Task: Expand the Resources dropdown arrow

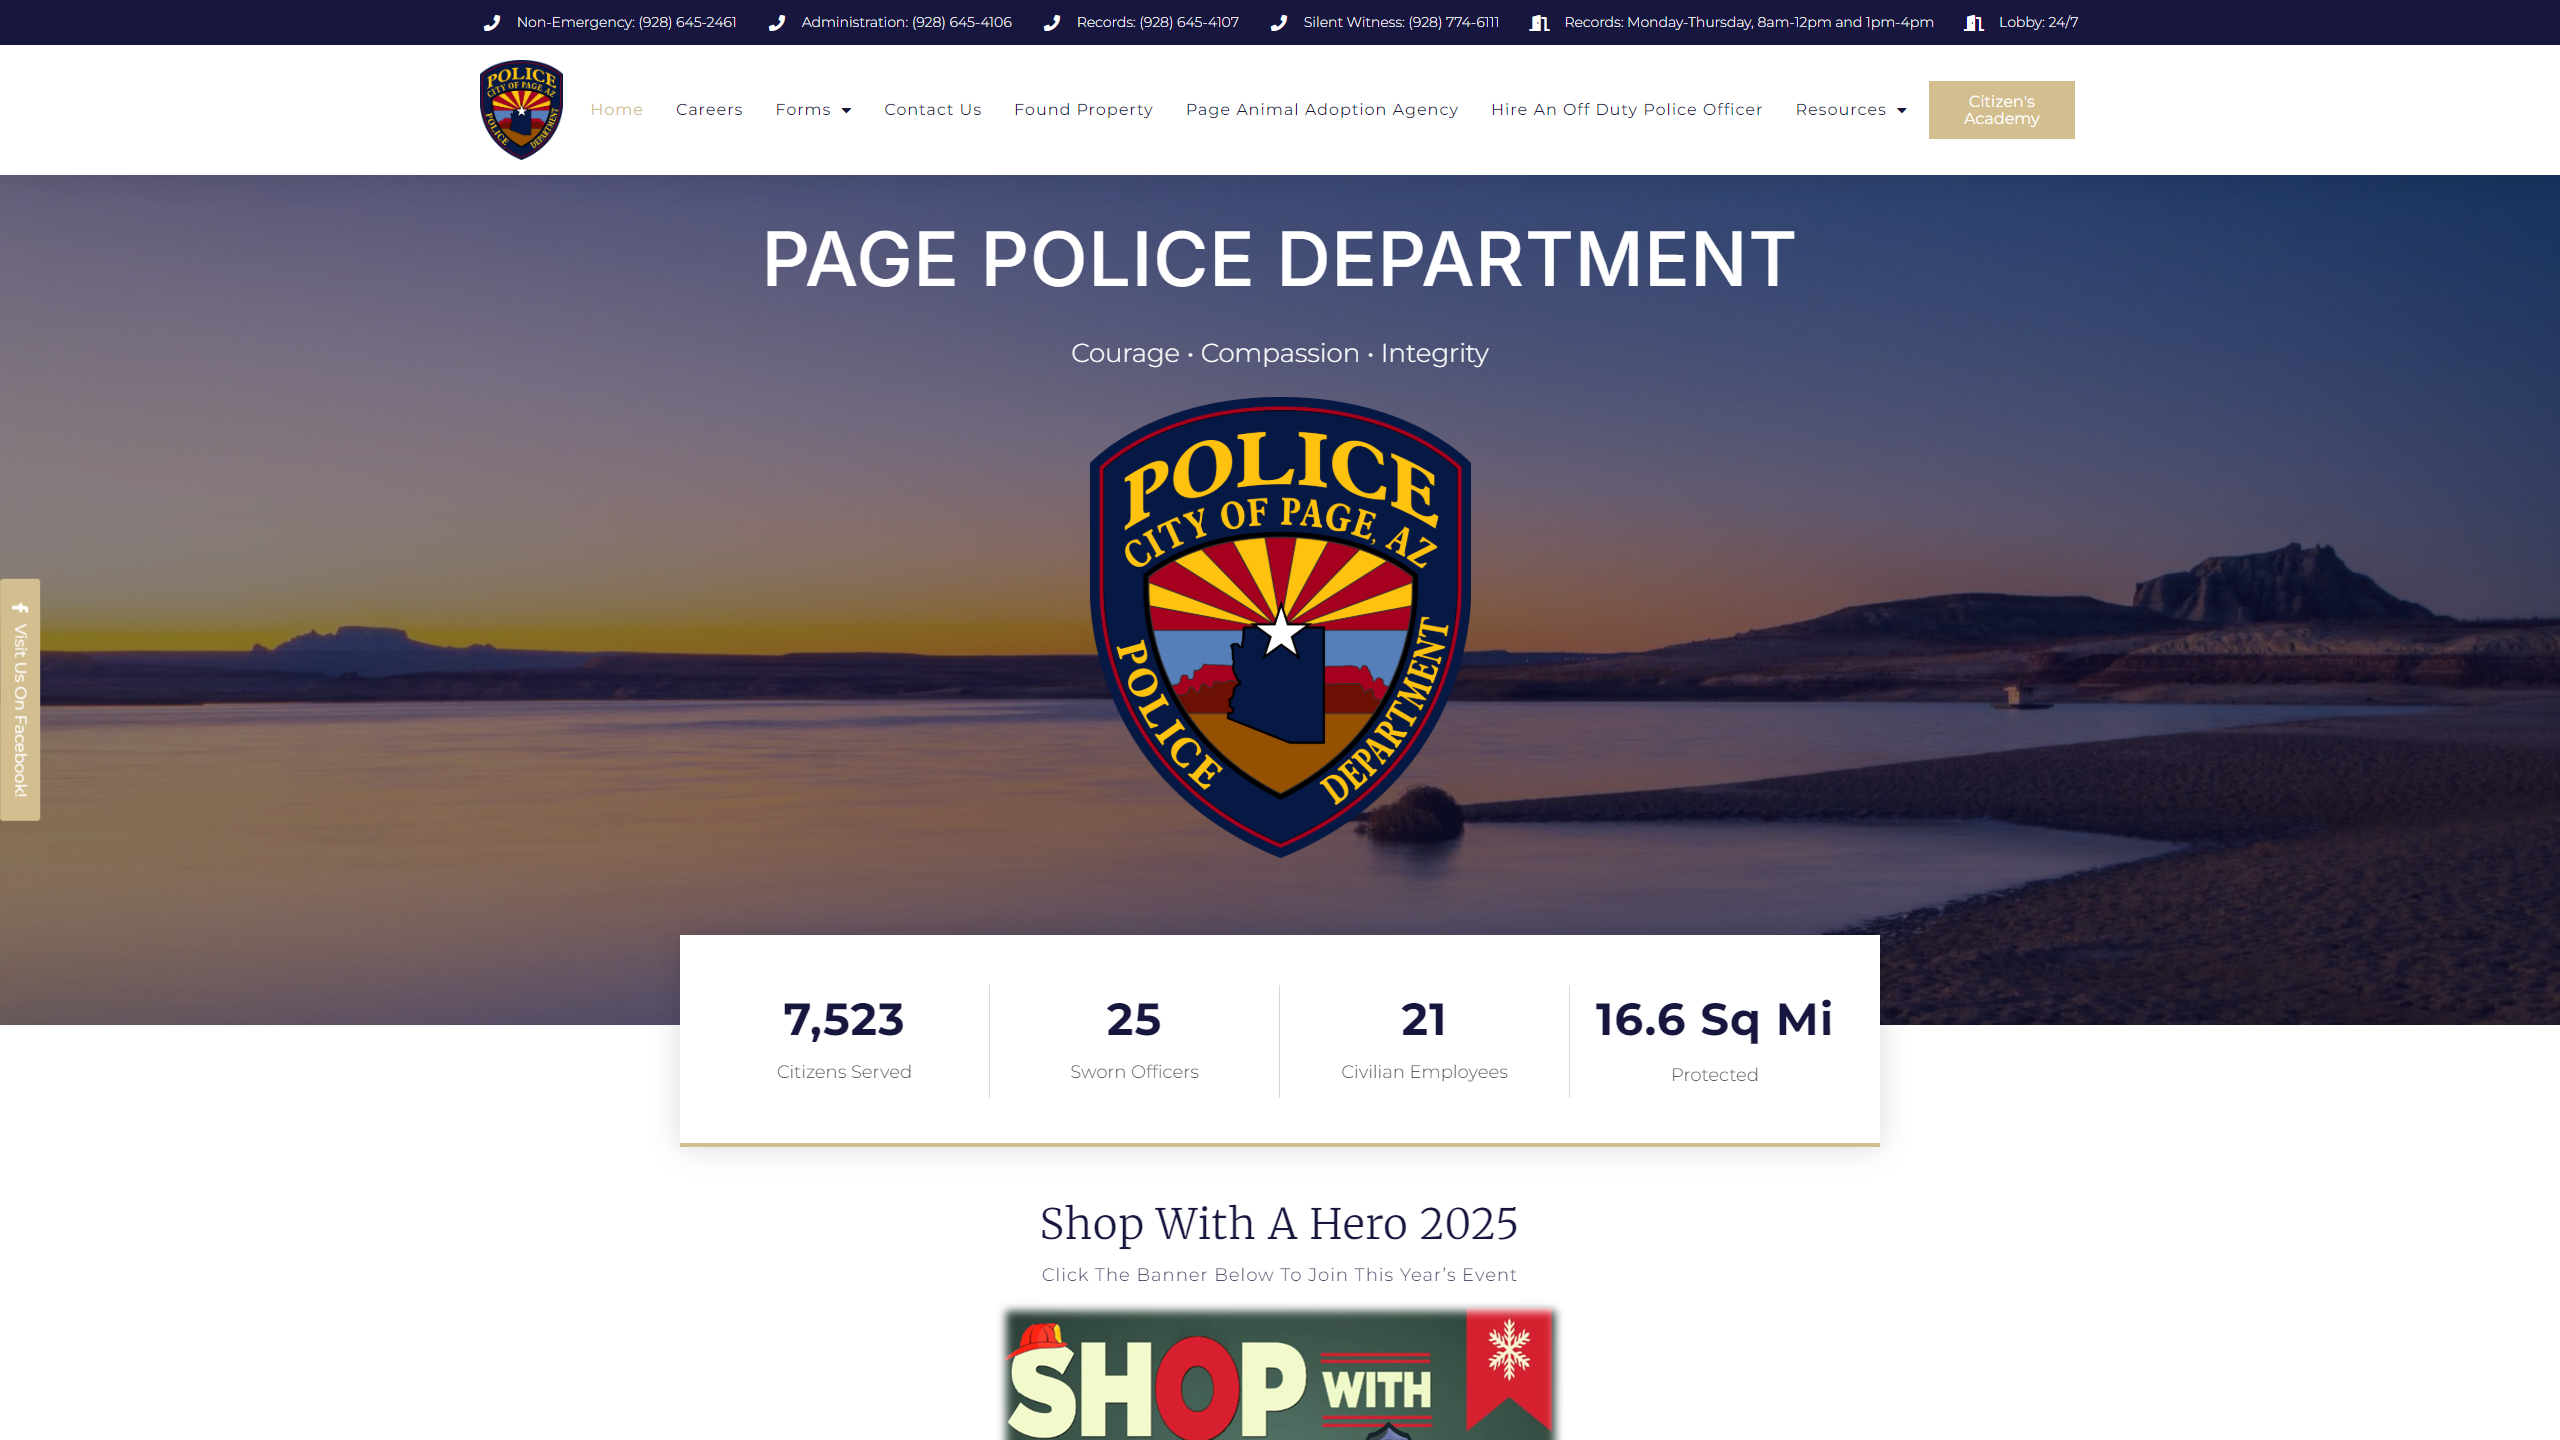Action: click(1902, 110)
